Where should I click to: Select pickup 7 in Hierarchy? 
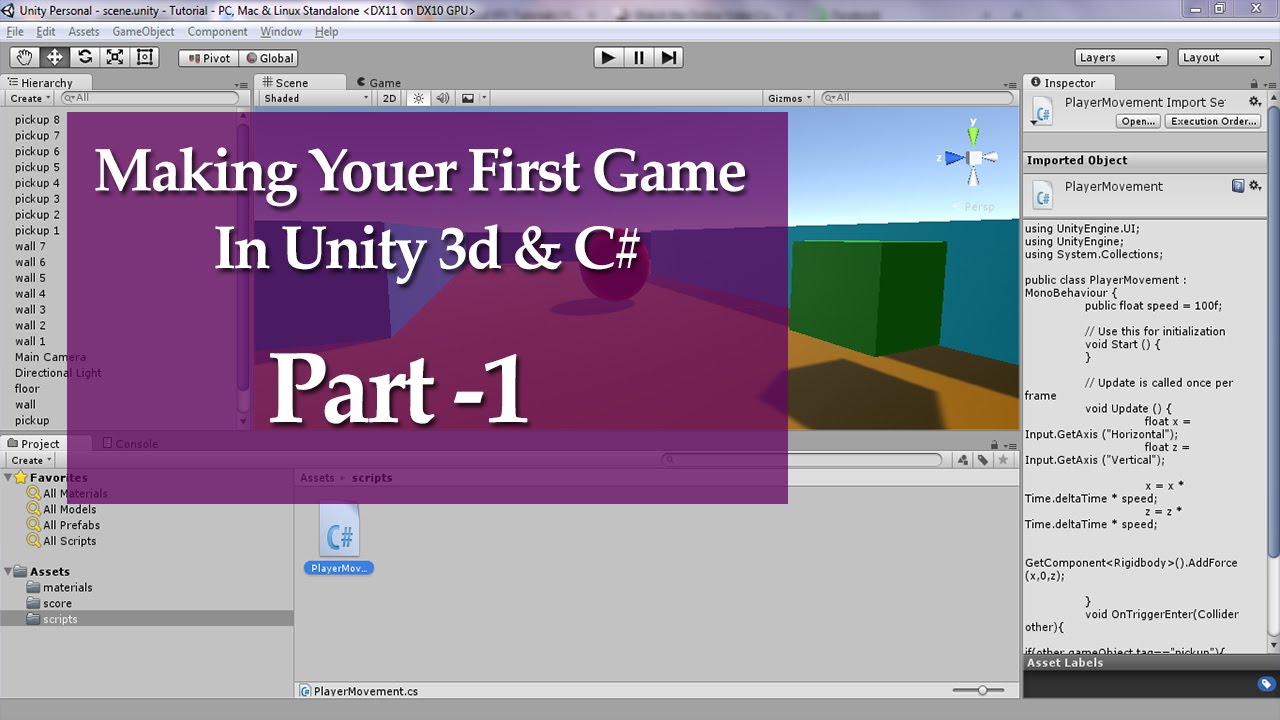pyautogui.click(x=37, y=136)
